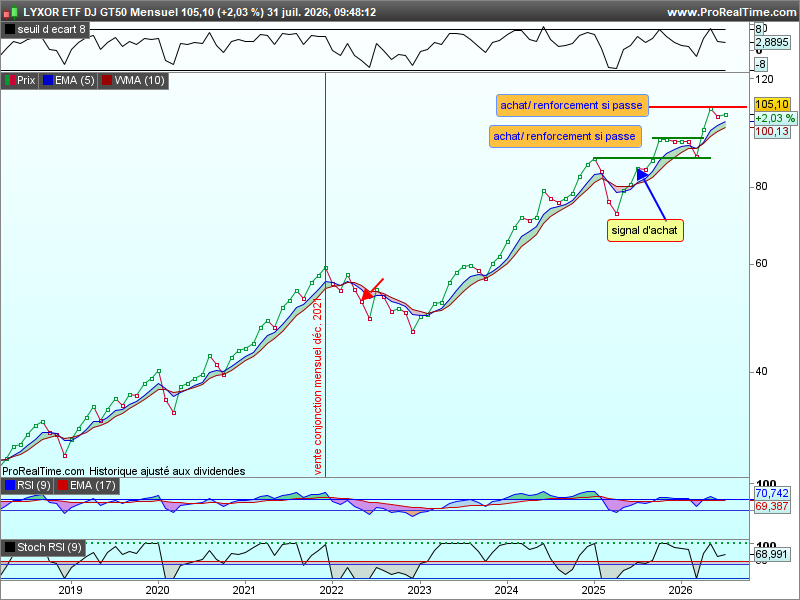Click the 2019 label on time axis

tap(70, 591)
